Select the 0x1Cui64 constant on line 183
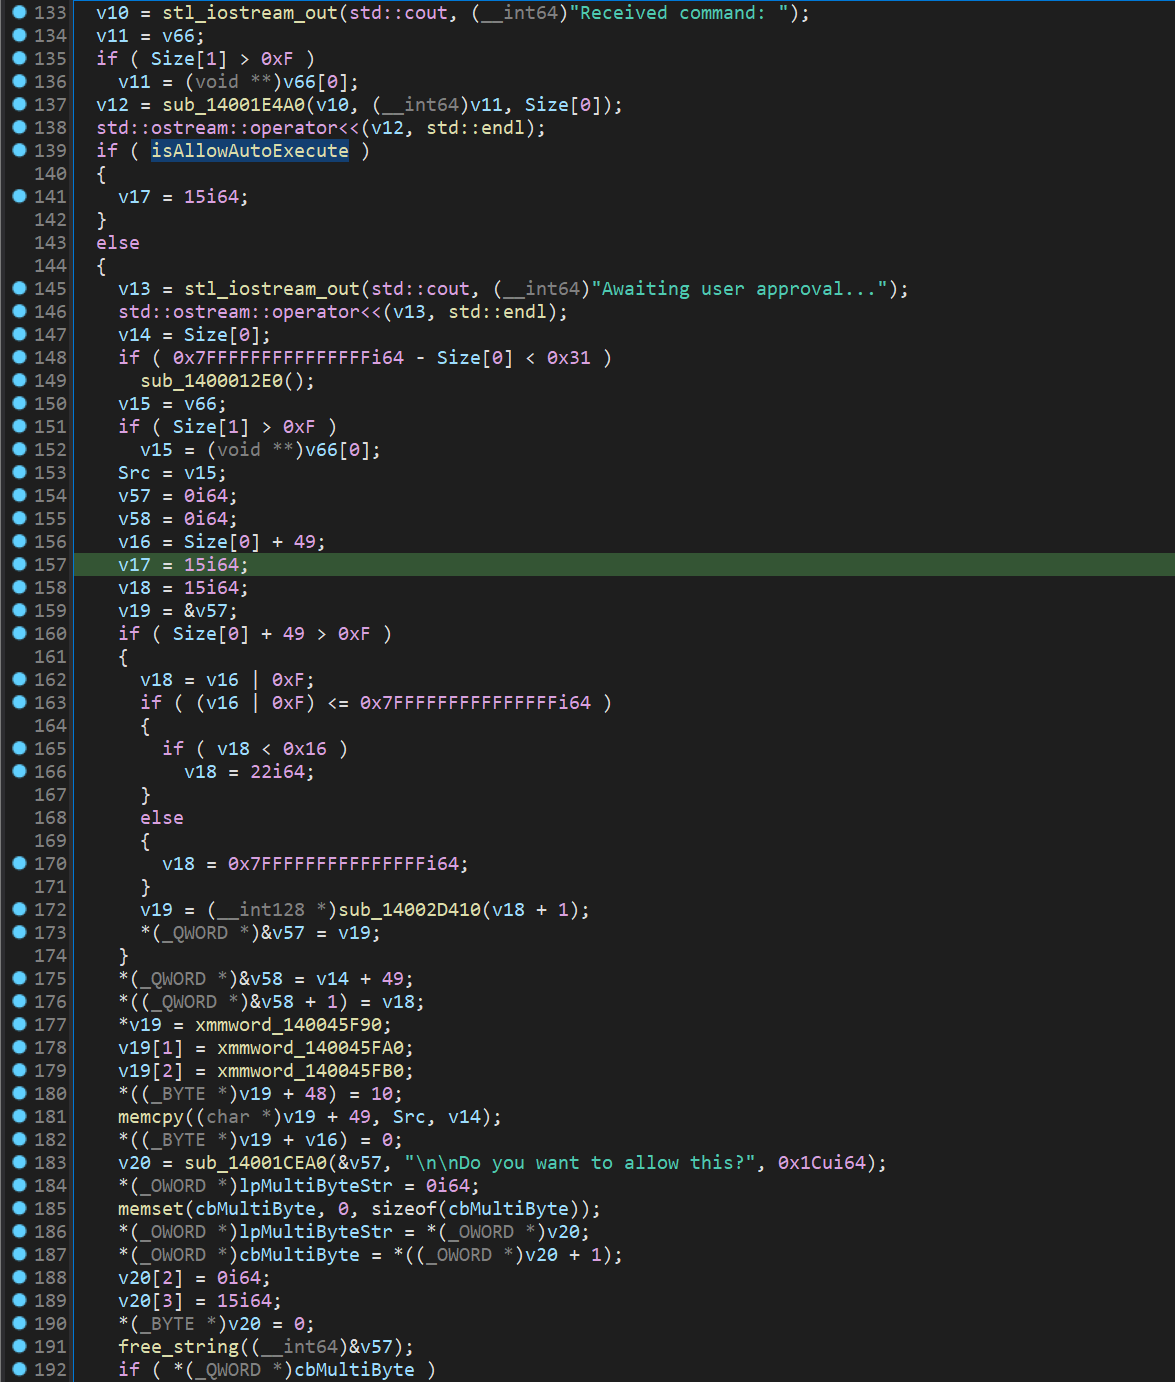Viewport: 1175px width, 1382px height. pyautogui.click(x=822, y=1162)
